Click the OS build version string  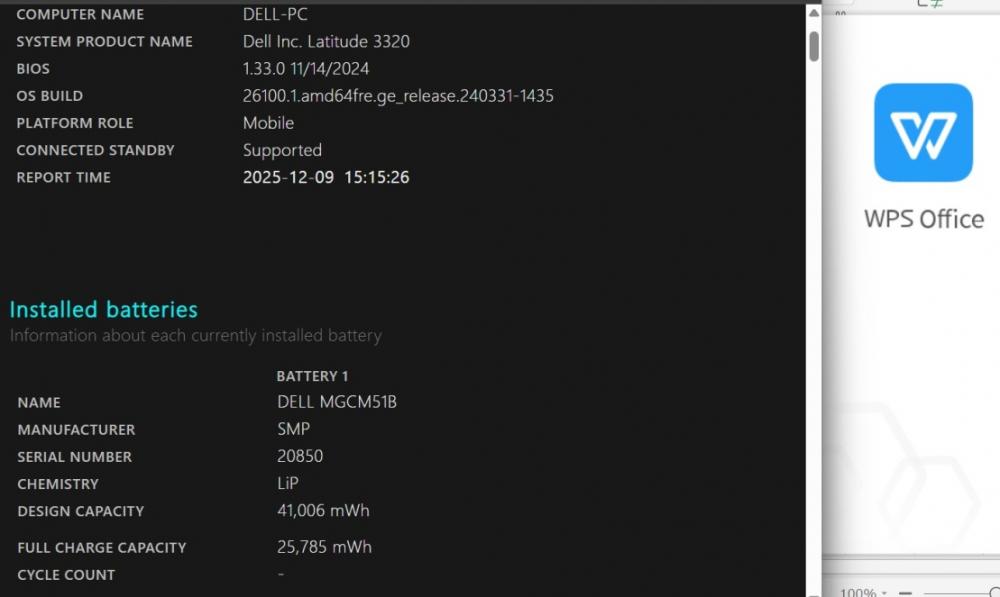[x=398, y=96]
